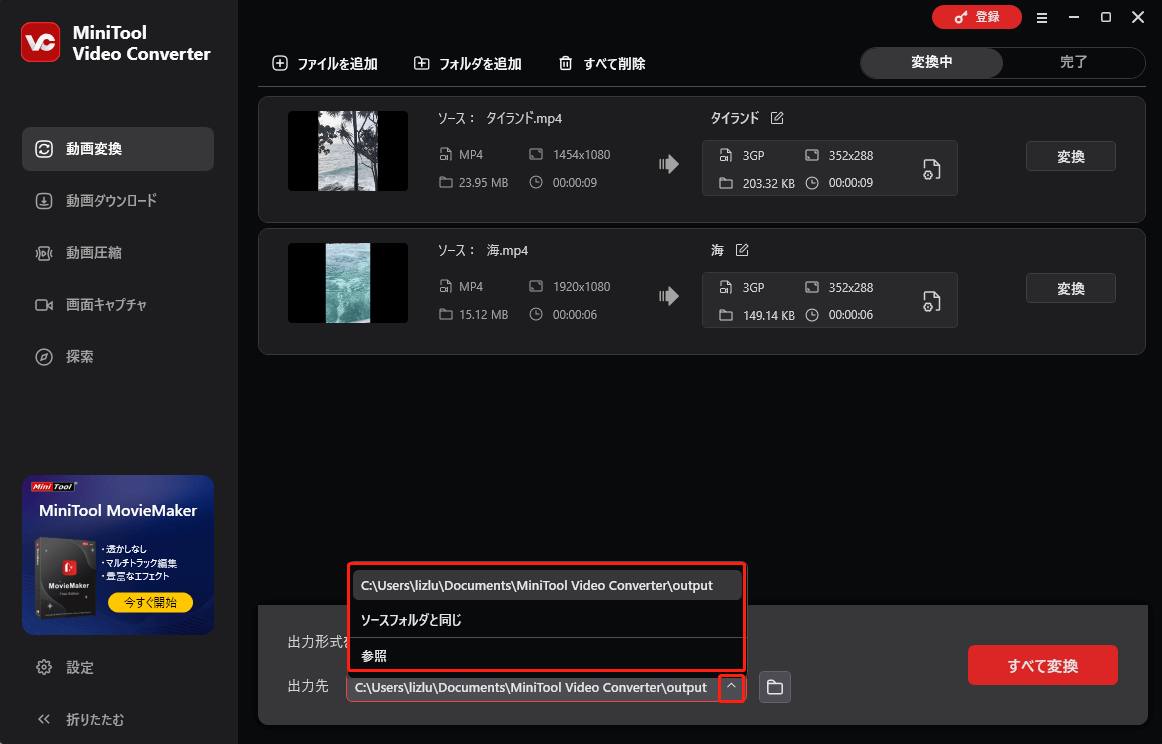The height and width of the screenshot is (744, 1162).
Task: Click the 3GP format icon for 海
Action: tap(726, 288)
